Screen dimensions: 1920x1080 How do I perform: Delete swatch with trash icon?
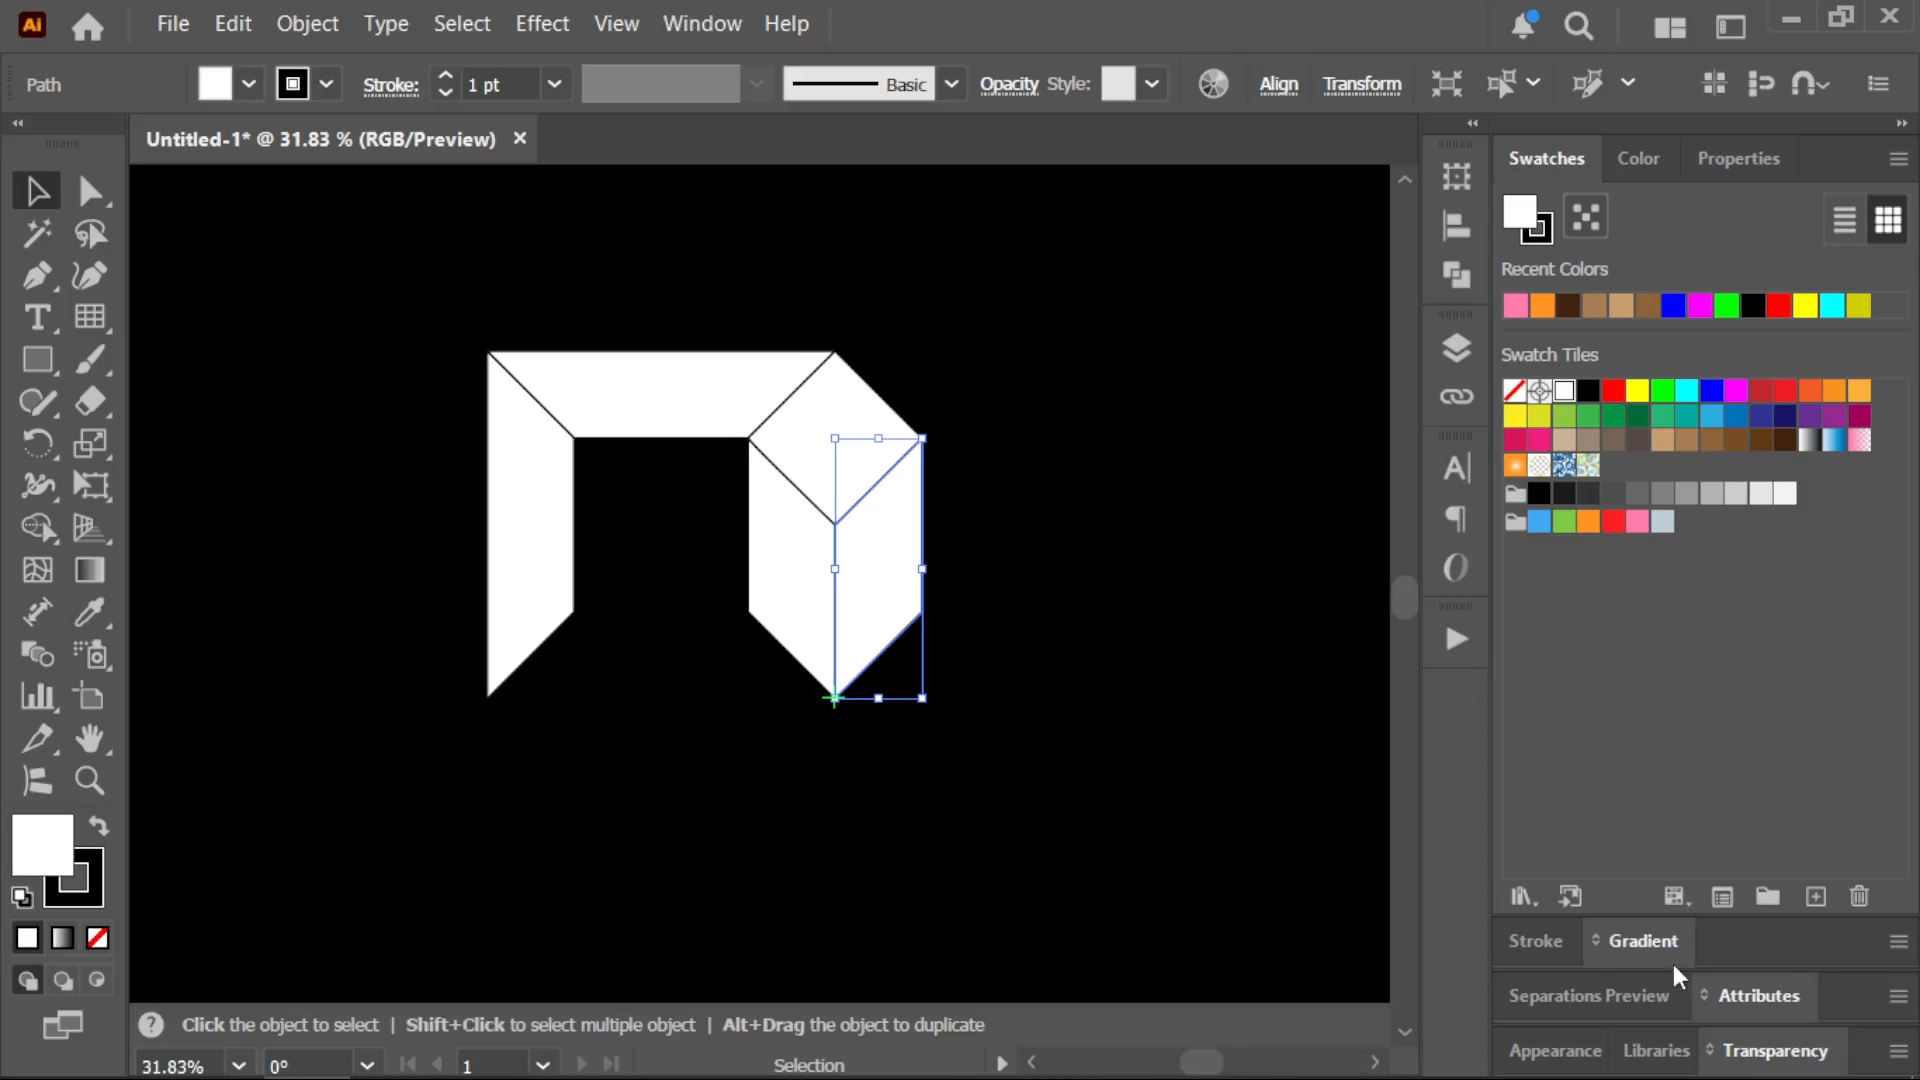tap(1859, 897)
